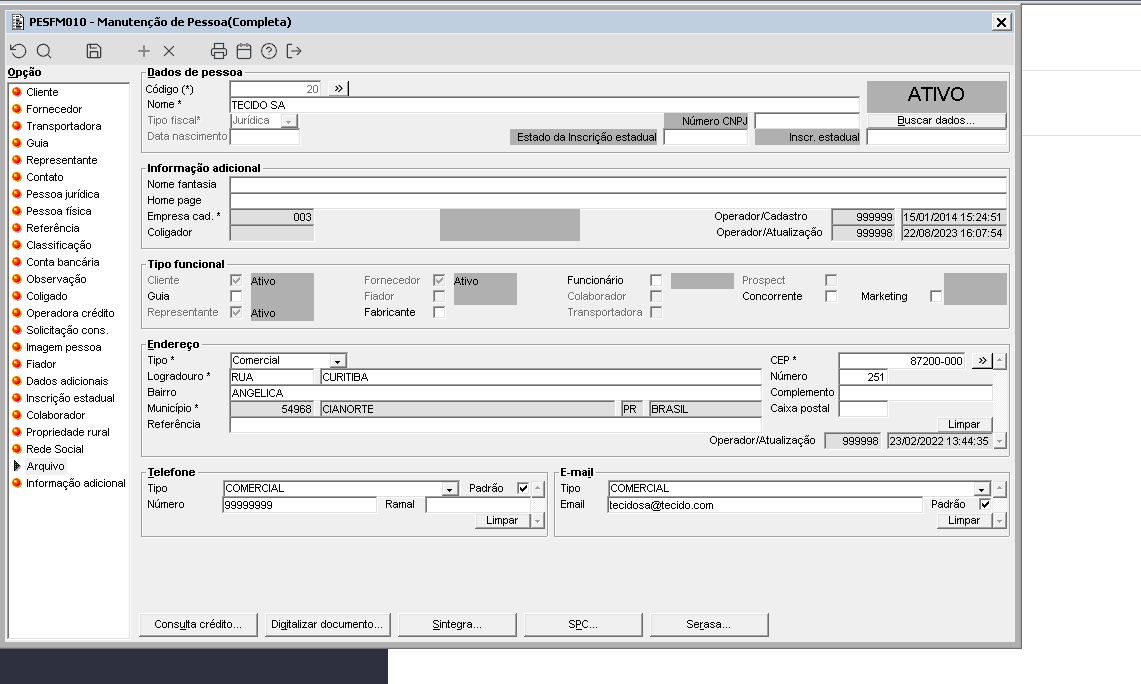Click the document icon in title bar
Image resolution: width=1141 pixels, height=684 pixels.
point(18,22)
